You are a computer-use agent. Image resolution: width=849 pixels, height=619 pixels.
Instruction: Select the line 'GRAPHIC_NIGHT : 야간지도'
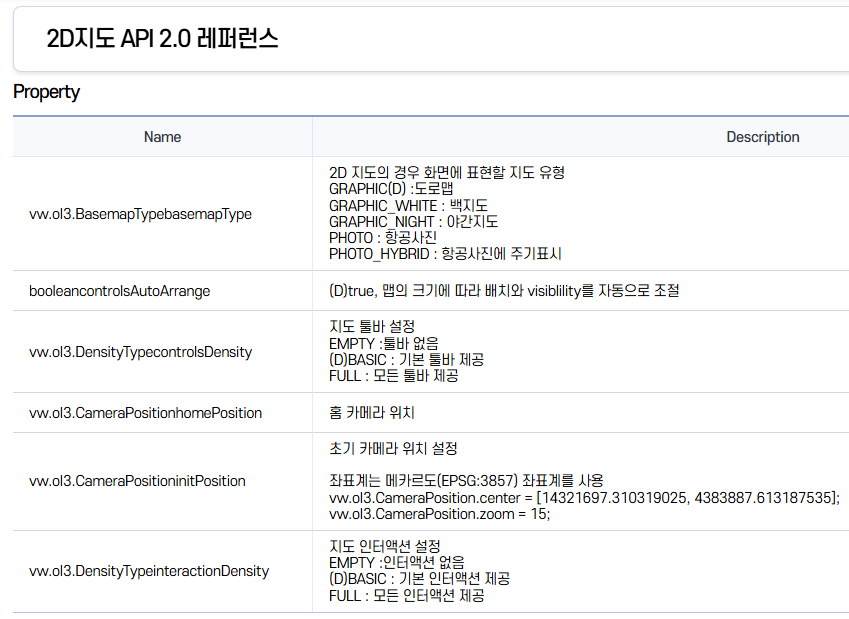coord(413,222)
